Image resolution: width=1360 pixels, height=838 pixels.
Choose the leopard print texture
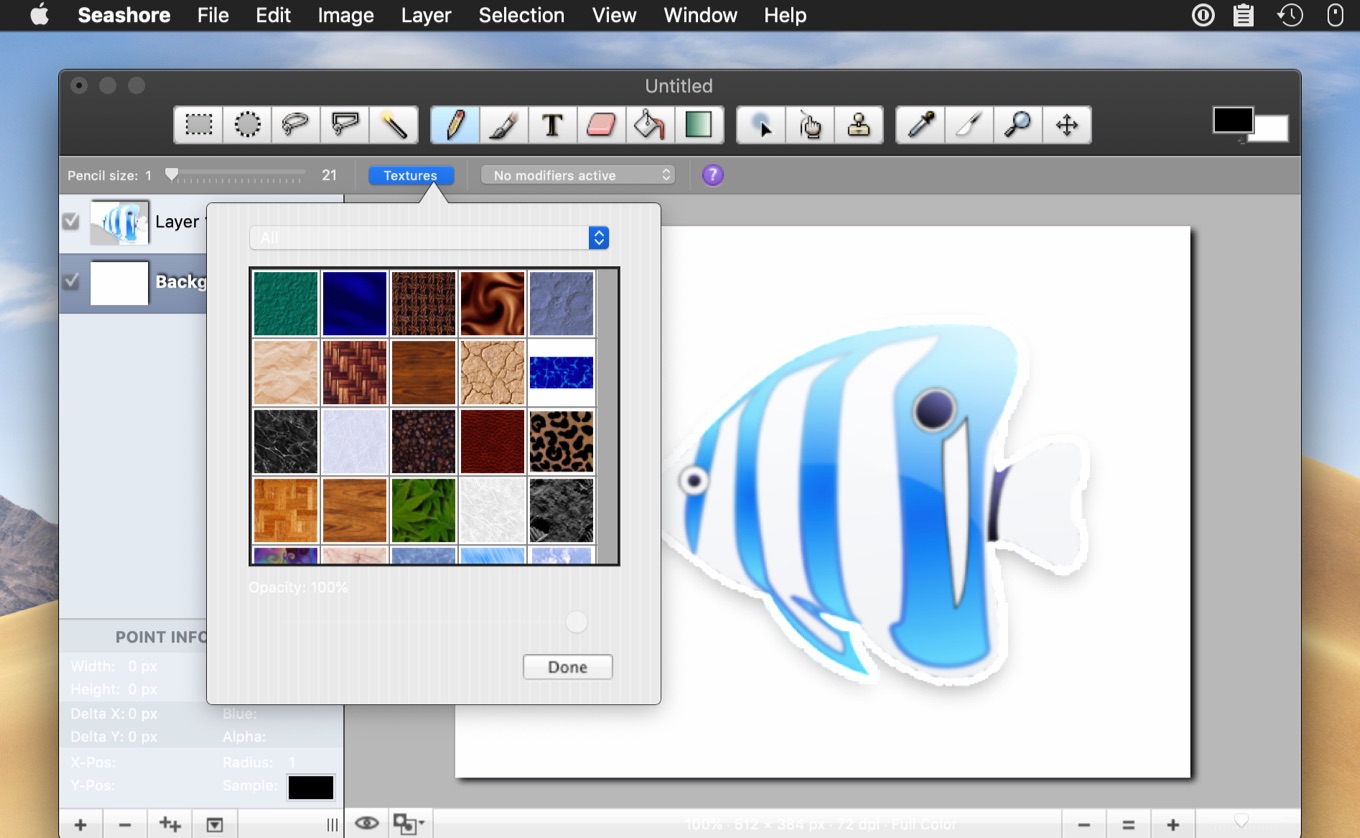561,441
